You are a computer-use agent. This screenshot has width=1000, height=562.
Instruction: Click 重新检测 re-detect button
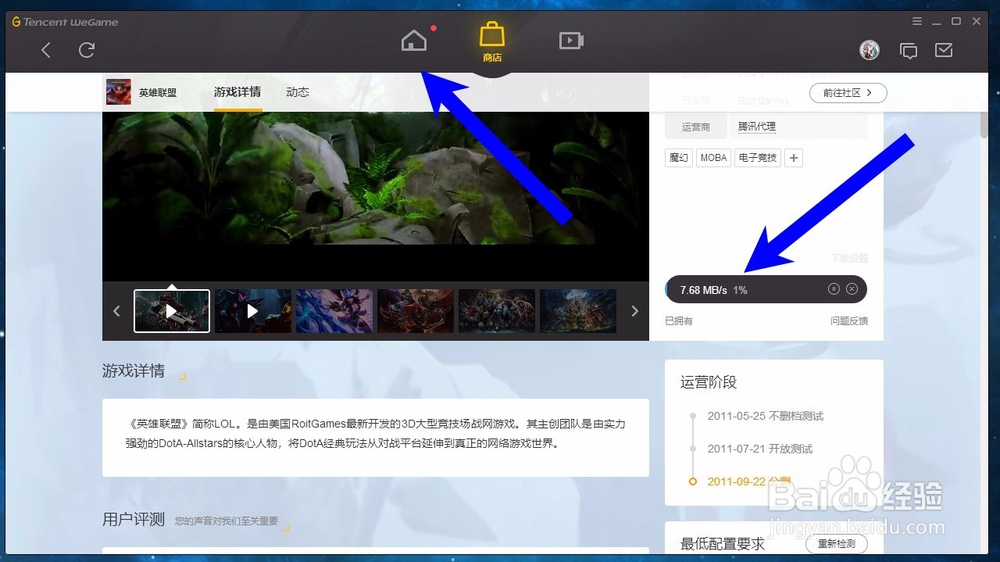(836, 544)
